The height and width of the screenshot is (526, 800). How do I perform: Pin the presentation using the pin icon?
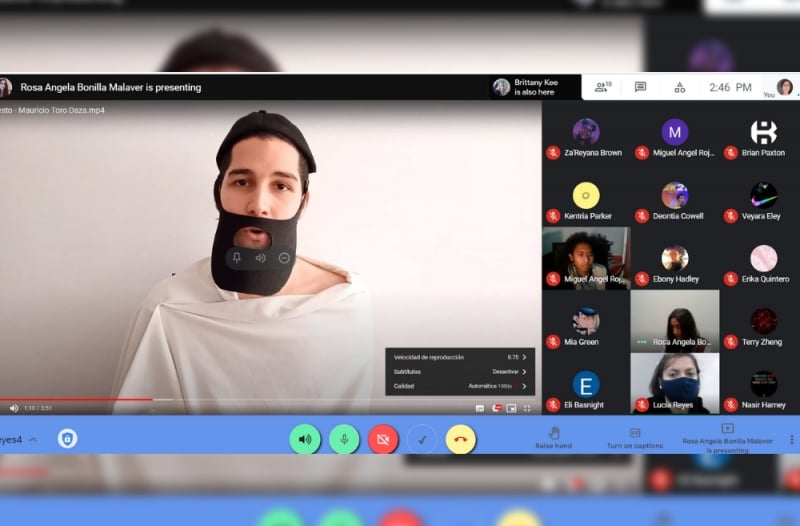click(x=237, y=258)
